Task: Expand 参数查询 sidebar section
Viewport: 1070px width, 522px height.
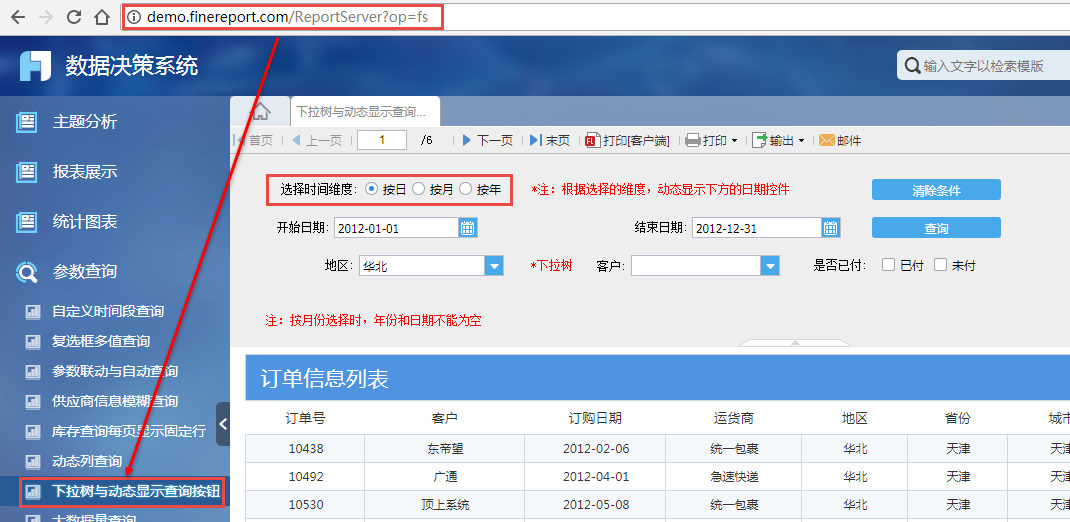Action: point(85,272)
